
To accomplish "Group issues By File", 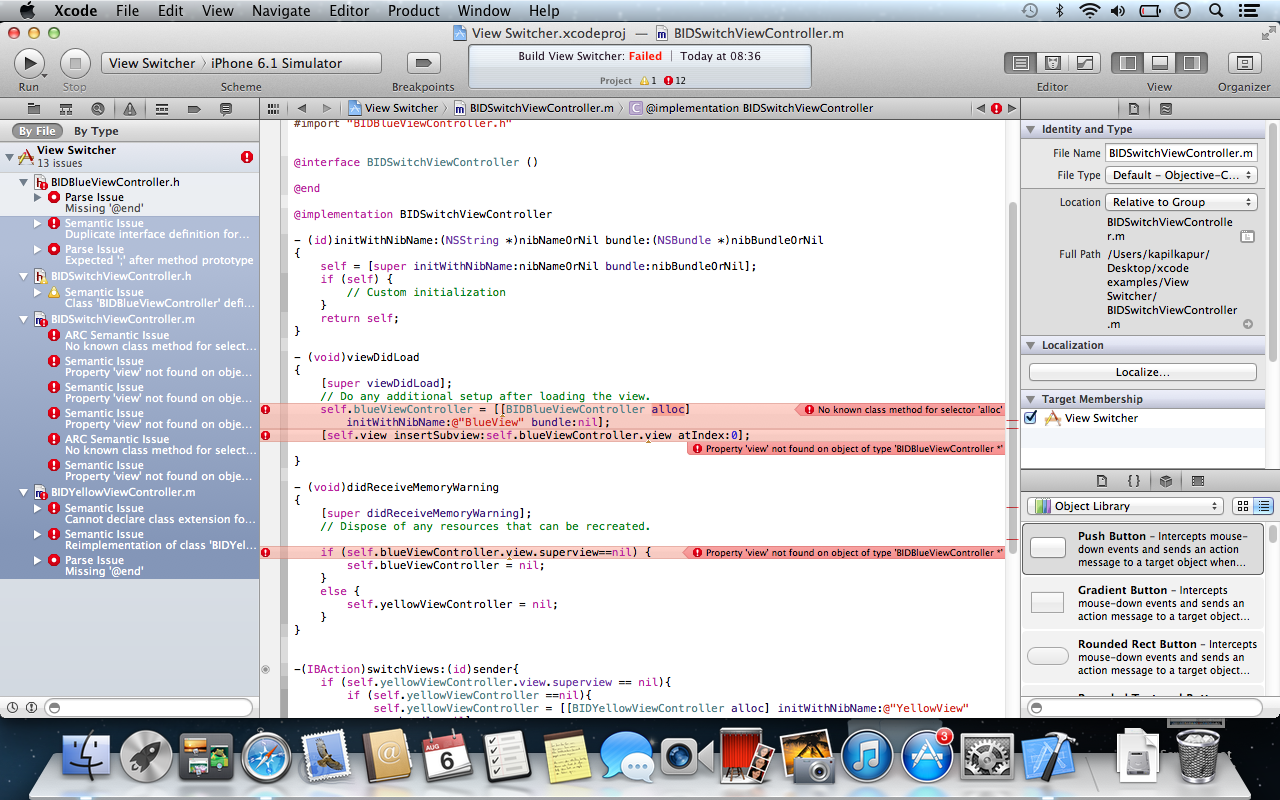I will [38, 131].
